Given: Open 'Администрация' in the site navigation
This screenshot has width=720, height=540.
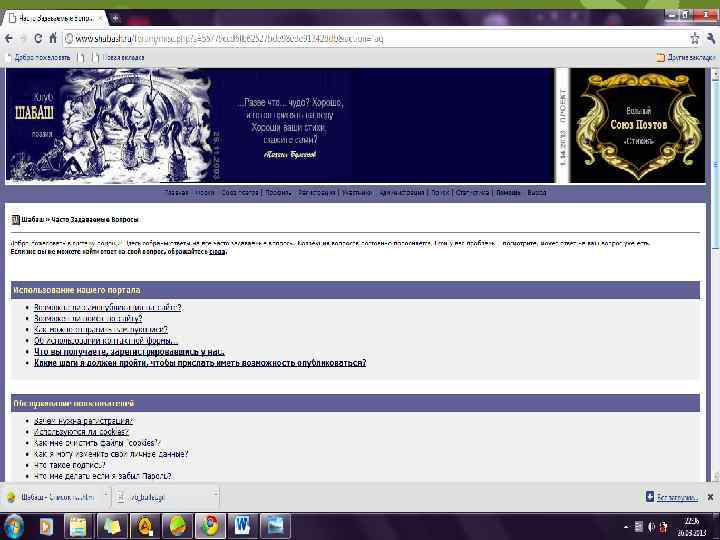Looking at the screenshot, I should [x=402, y=192].
